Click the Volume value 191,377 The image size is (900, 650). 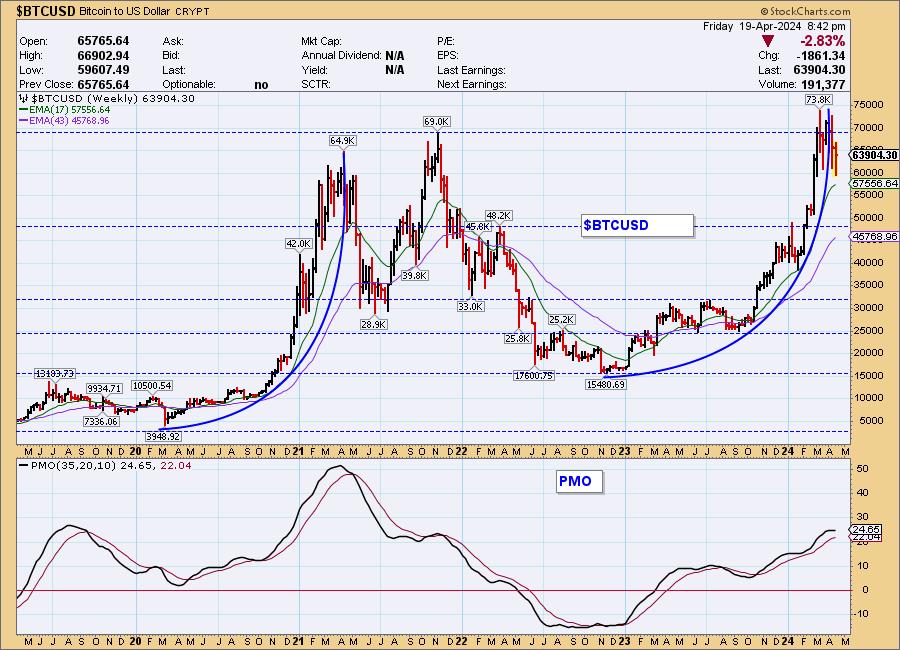824,84
